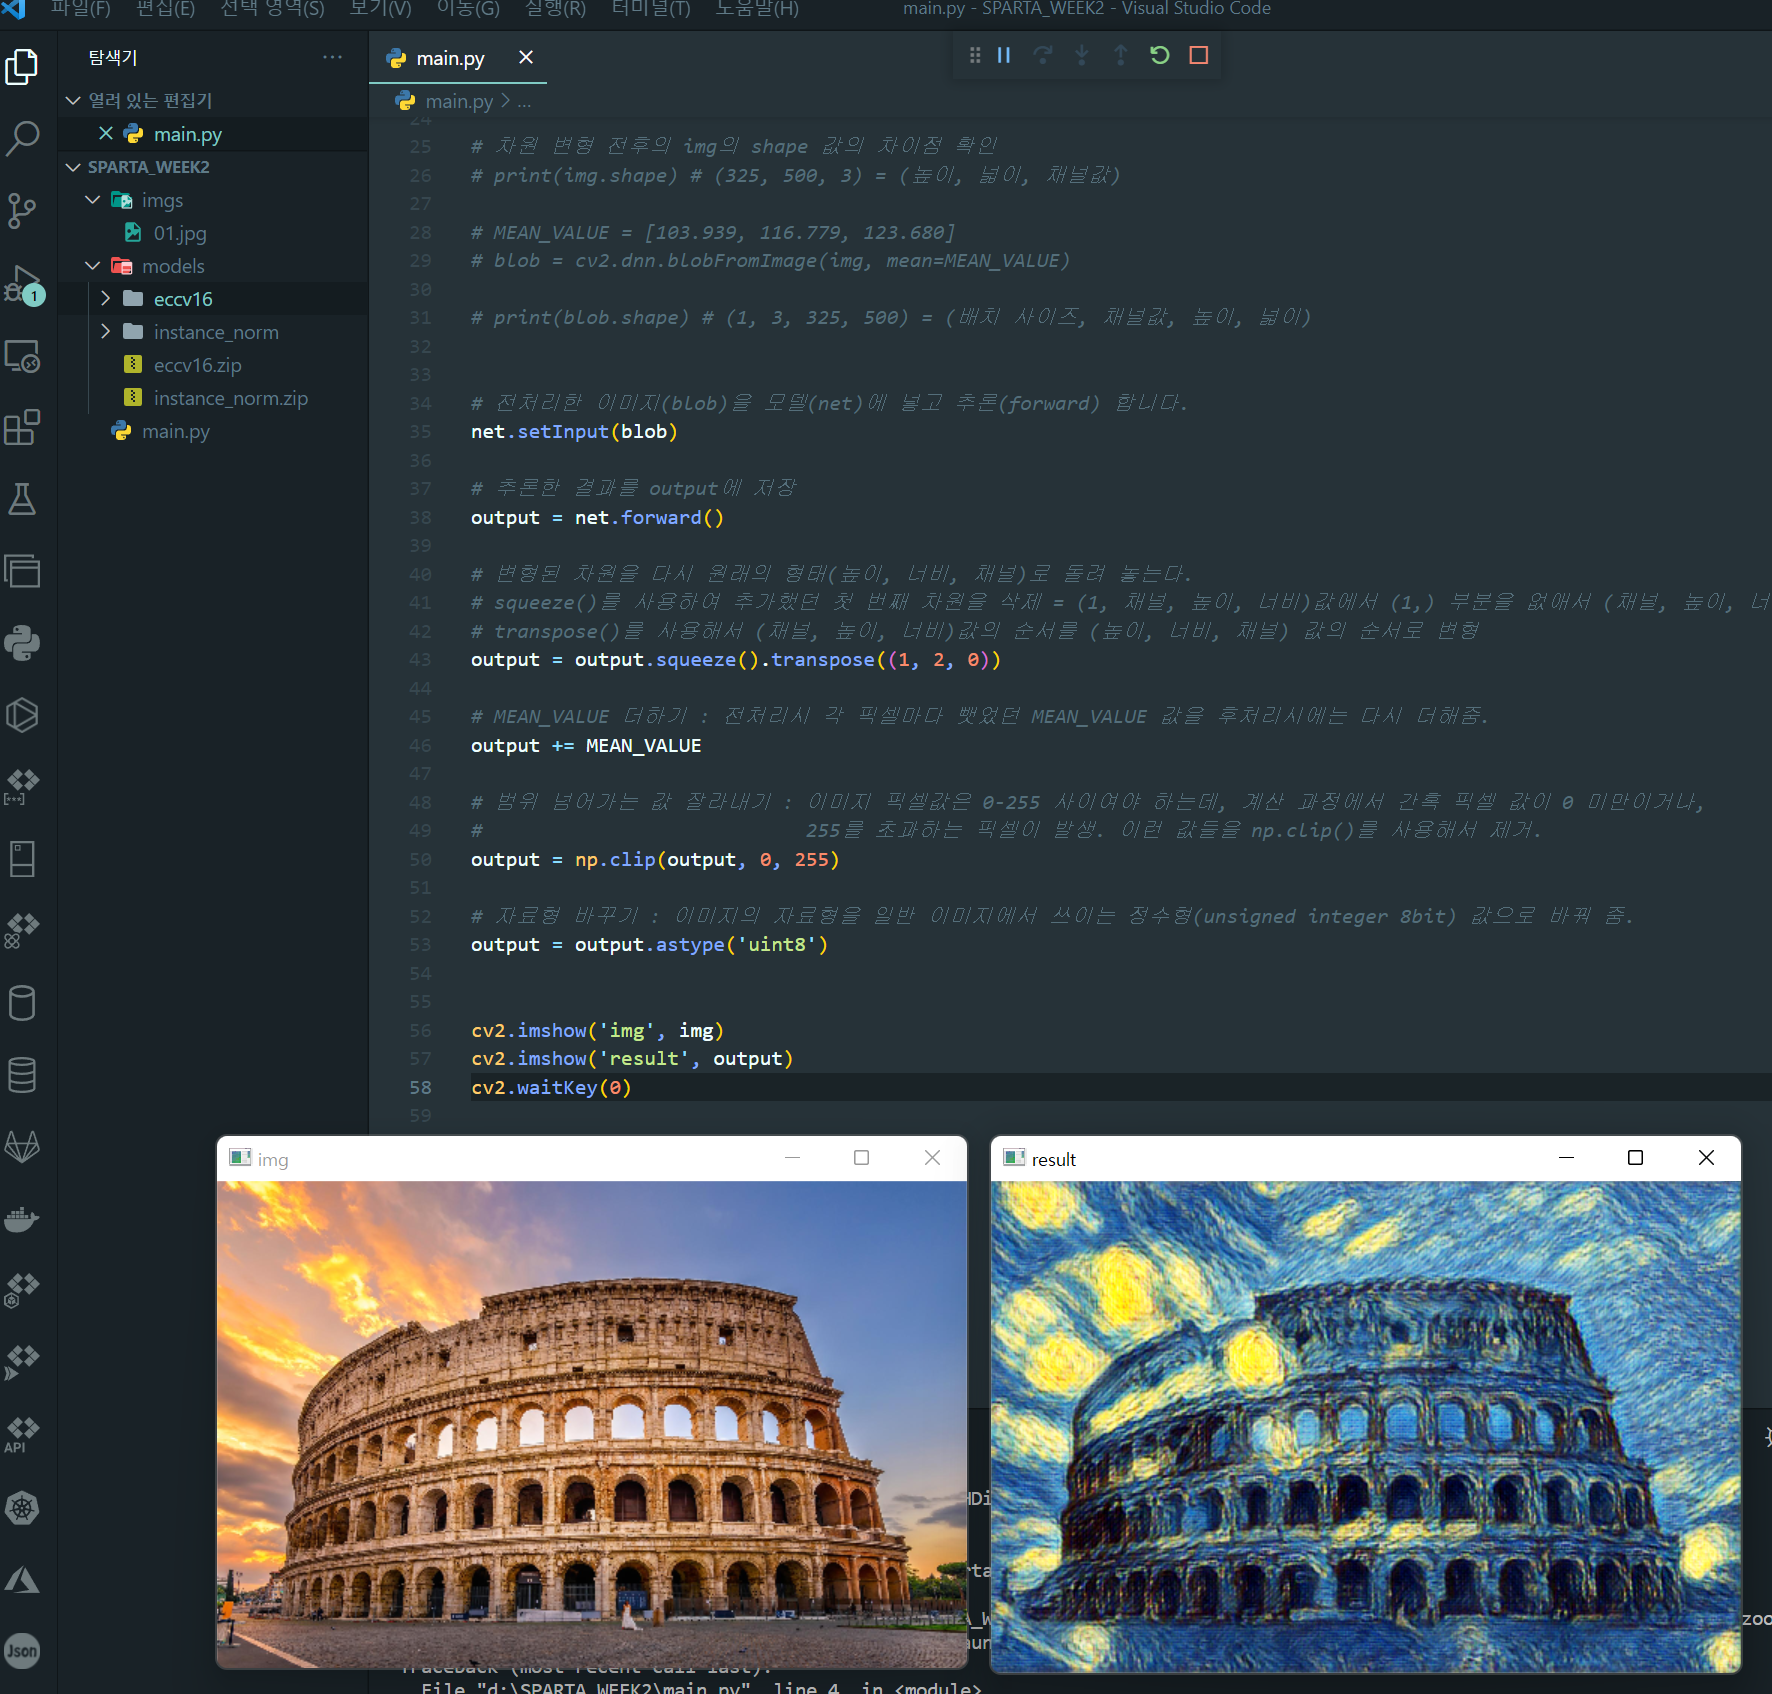Collapse the imgs folder

pyautogui.click(x=93, y=200)
